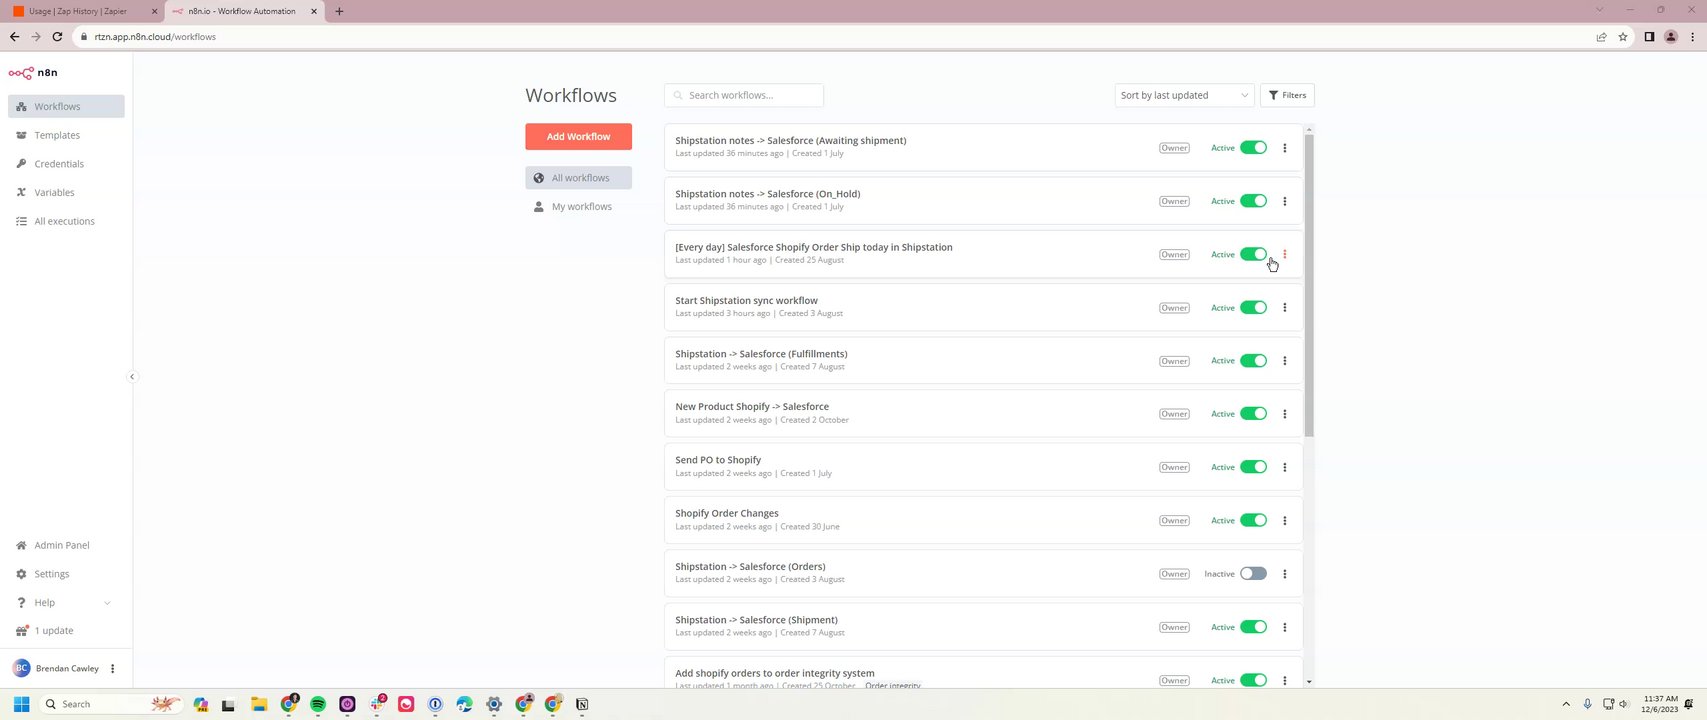Click the list scroll down arrow
1707x720 pixels.
click(x=1309, y=681)
